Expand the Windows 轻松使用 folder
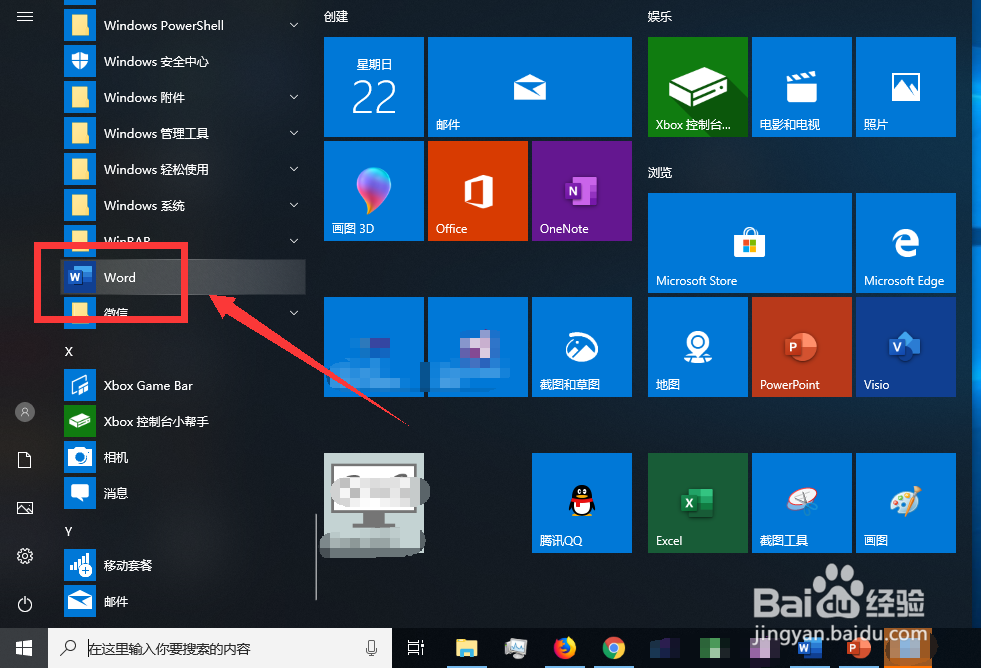The height and width of the screenshot is (668, 981). (x=183, y=170)
